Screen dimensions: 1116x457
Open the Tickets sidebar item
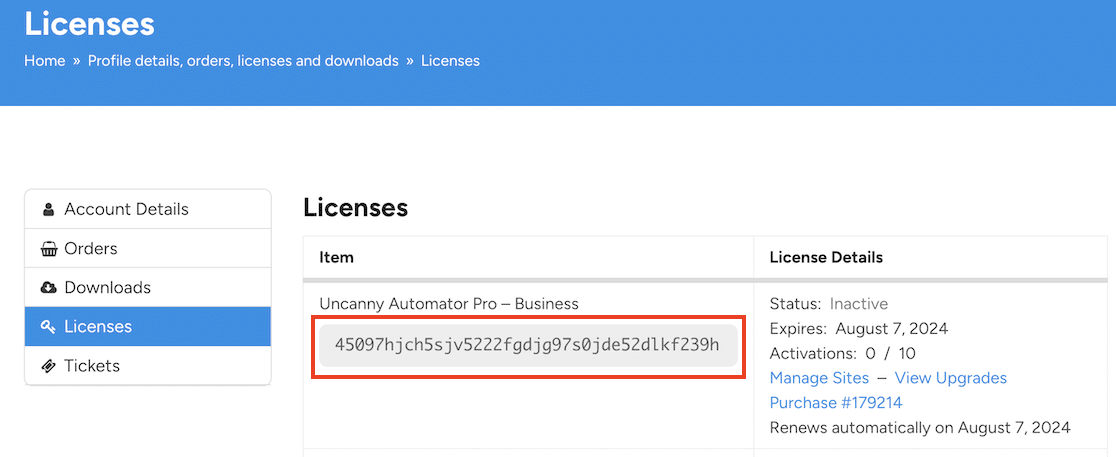[92, 365]
